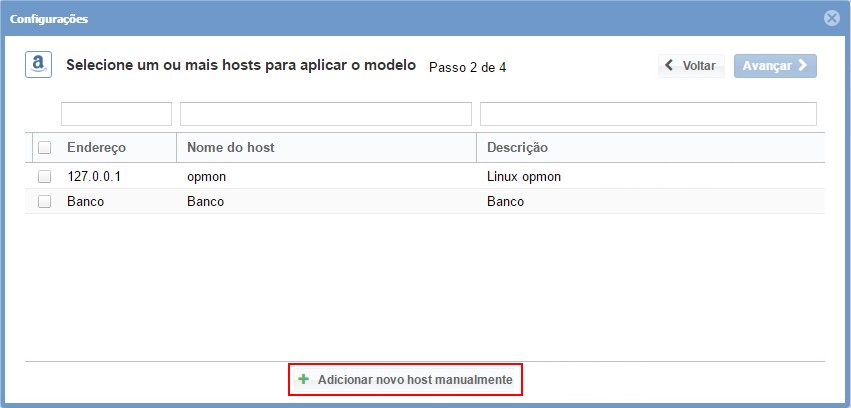Click Banco in the Descrição column
Screen dimensions: 851x408
coord(505,201)
